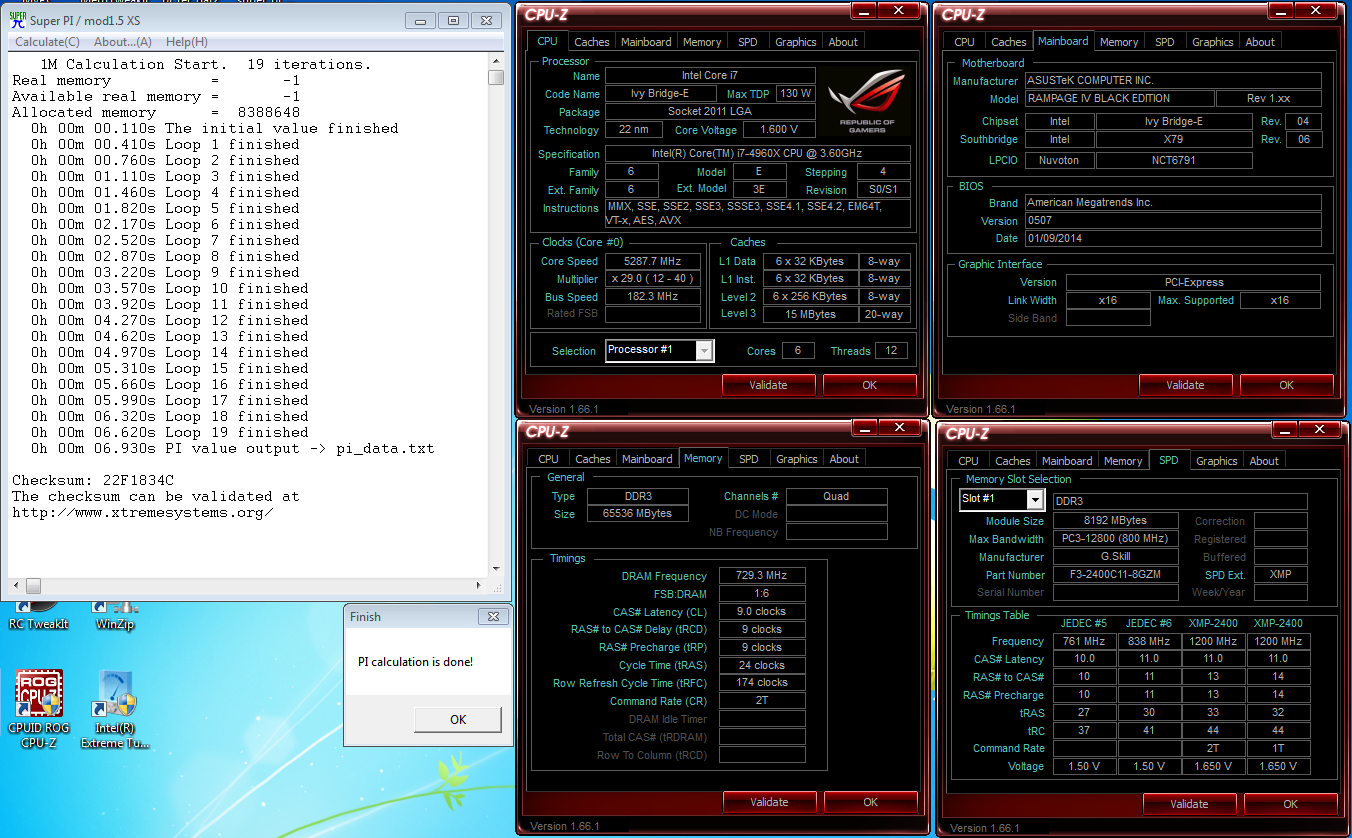Click the Super PI vertical scrollbar up arrow
The height and width of the screenshot is (838, 1352).
coord(496,62)
